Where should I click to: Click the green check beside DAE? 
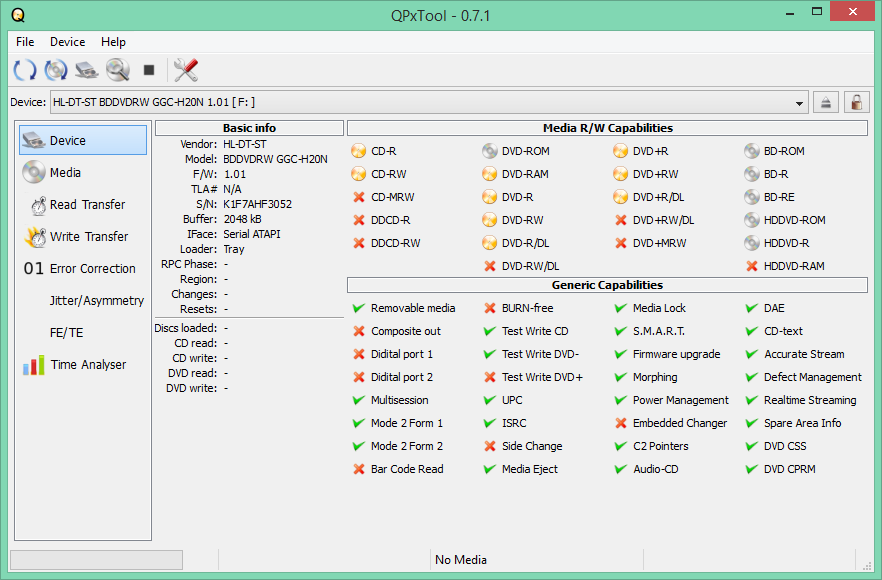click(x=752, y=308)
